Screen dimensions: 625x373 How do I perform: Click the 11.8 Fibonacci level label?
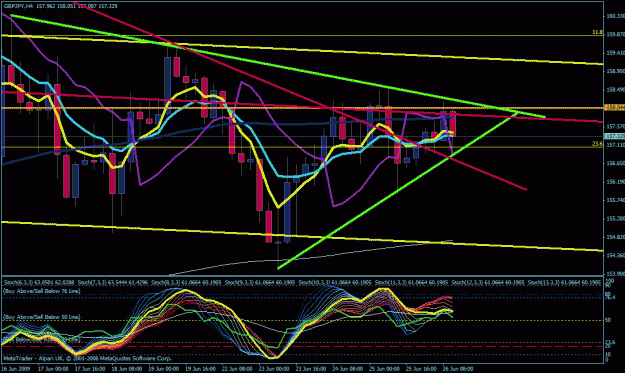[x=597, y=32]
